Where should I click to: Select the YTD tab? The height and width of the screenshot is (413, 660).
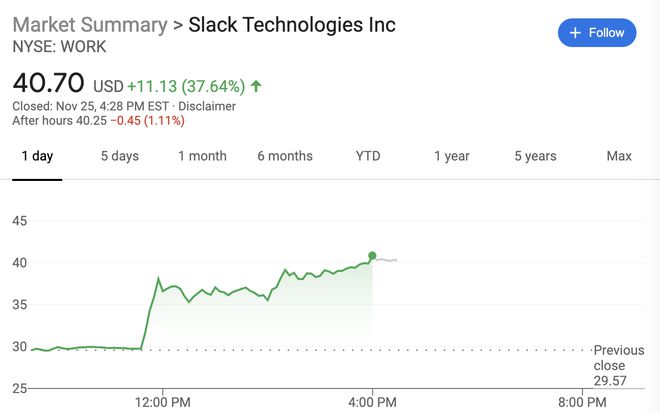(368, 156)
